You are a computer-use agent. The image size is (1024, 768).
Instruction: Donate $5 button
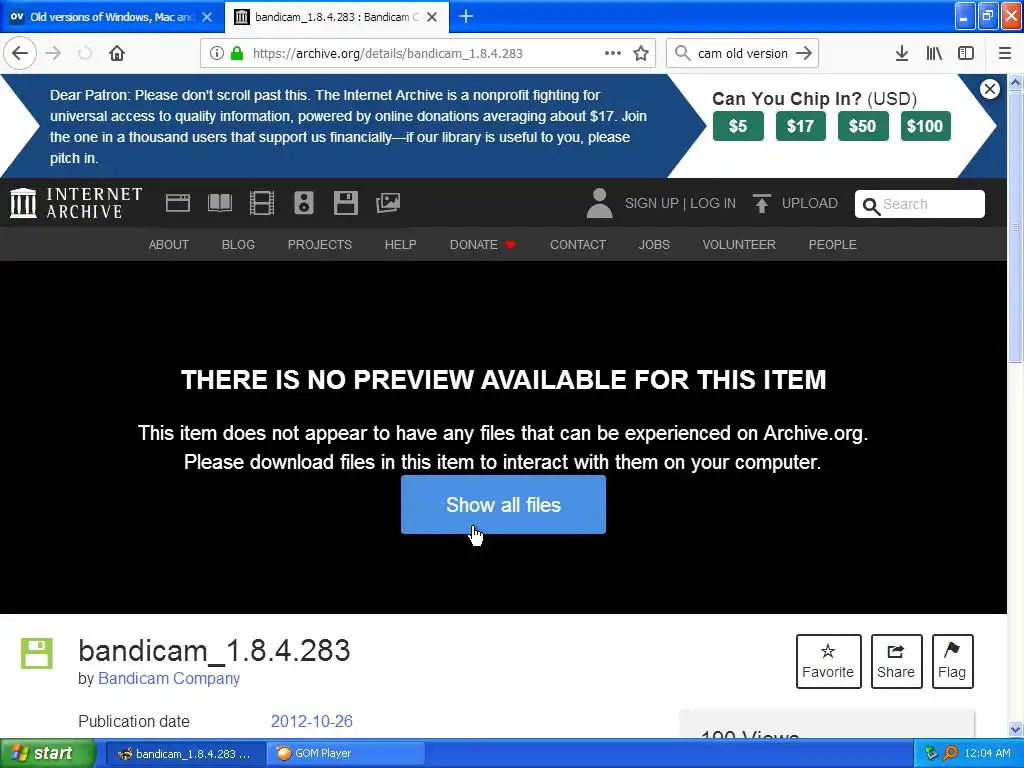(738, 126)
